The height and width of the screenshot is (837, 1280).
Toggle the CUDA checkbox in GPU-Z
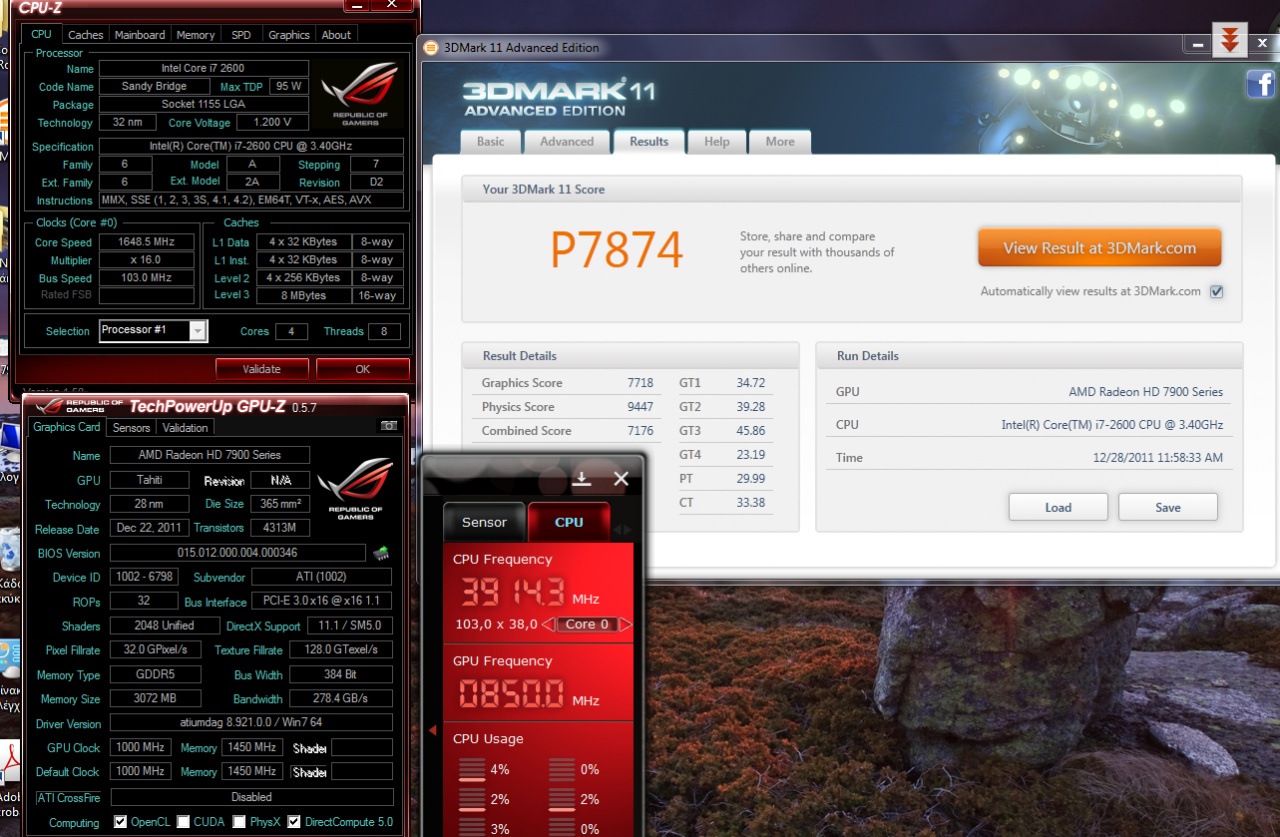(182, 822)
